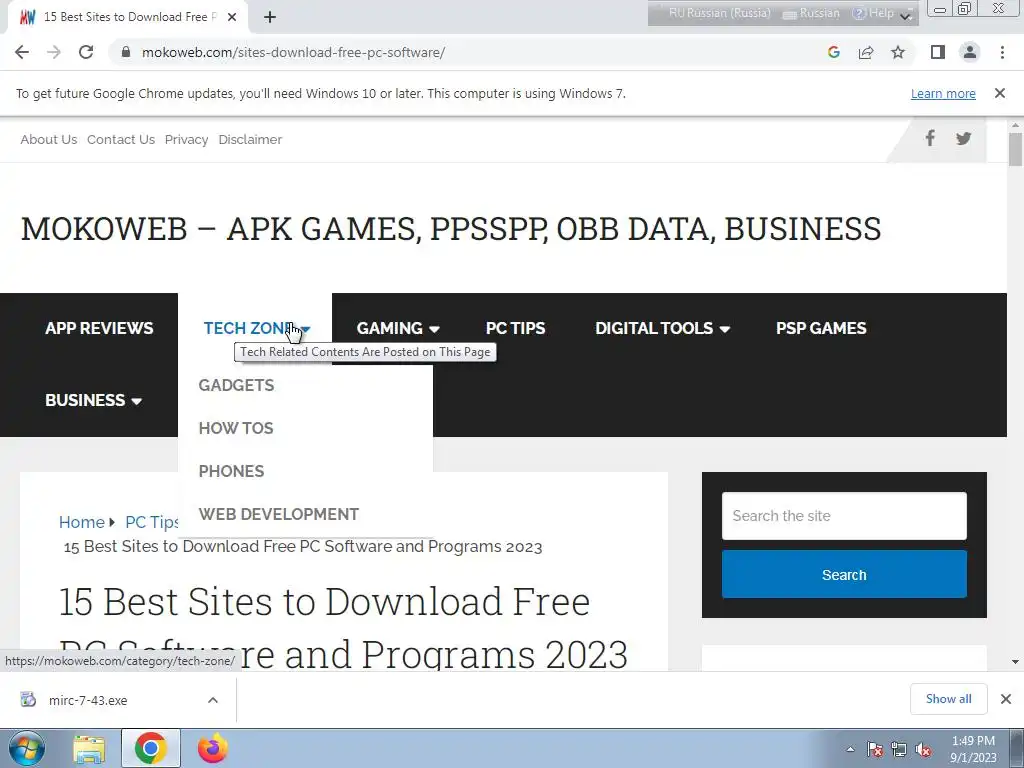Click the language bar Help button
This screenshot has width=1024, height=768.
coord(873,13)
